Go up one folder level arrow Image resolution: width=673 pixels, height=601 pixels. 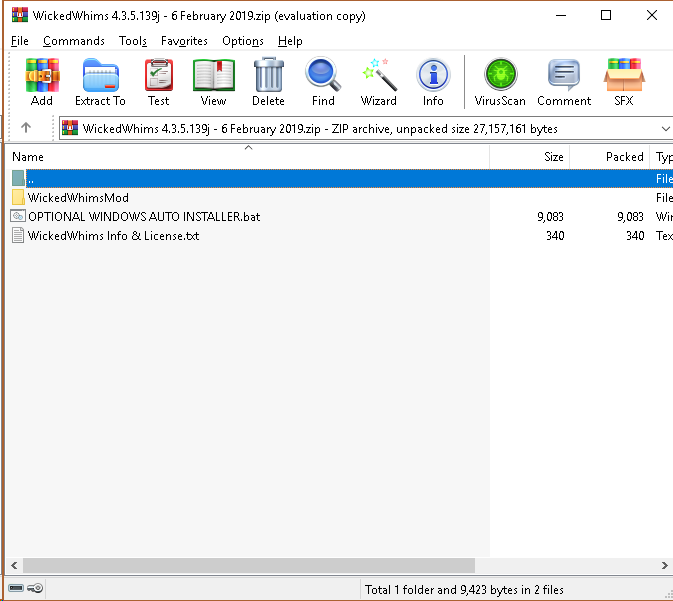pyautogui.click(x=26, y=127)
